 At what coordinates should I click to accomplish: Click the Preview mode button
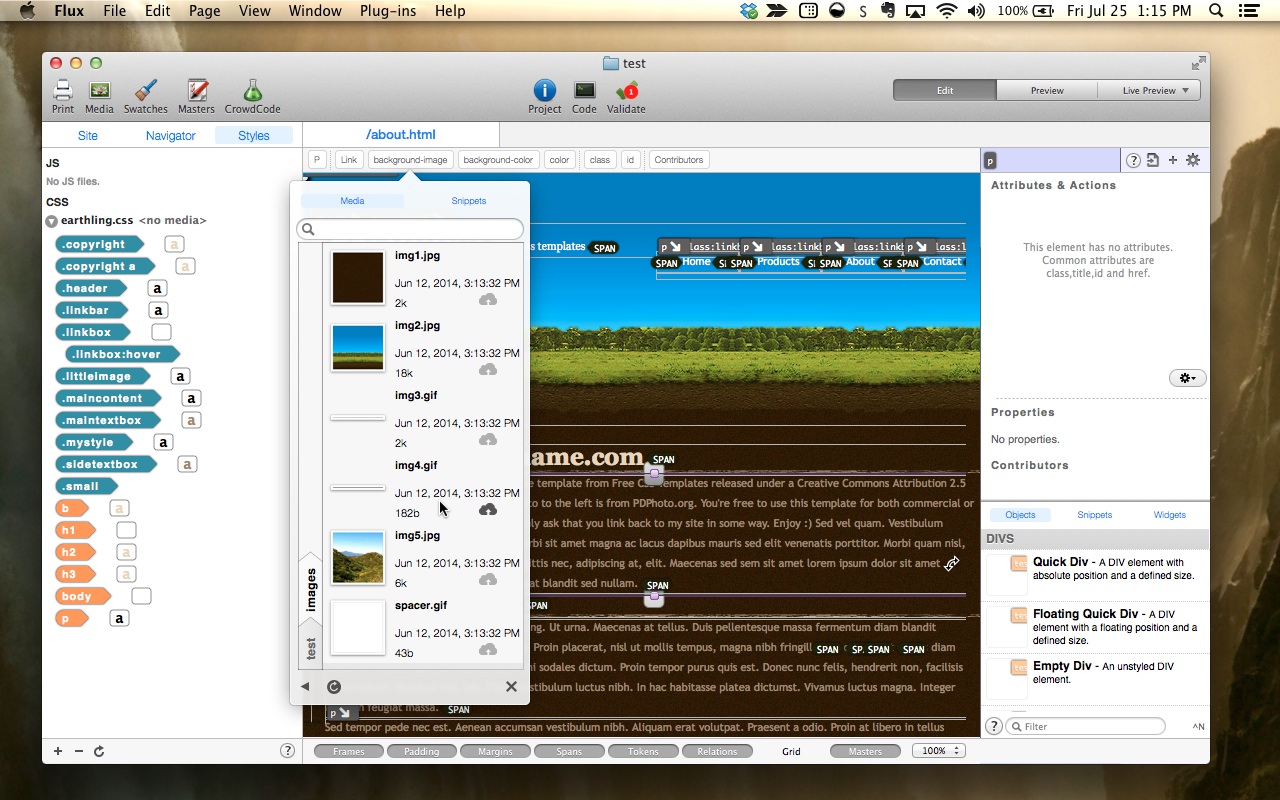pyautogui.click(x=1047, y=90)
